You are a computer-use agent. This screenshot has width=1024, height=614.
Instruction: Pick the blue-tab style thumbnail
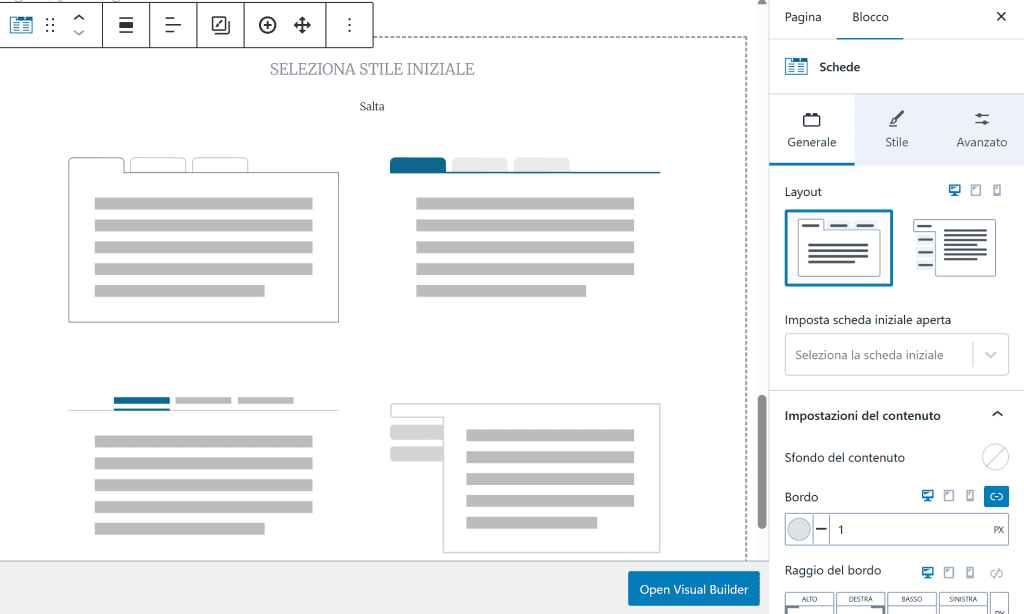[x=525, y=229]
